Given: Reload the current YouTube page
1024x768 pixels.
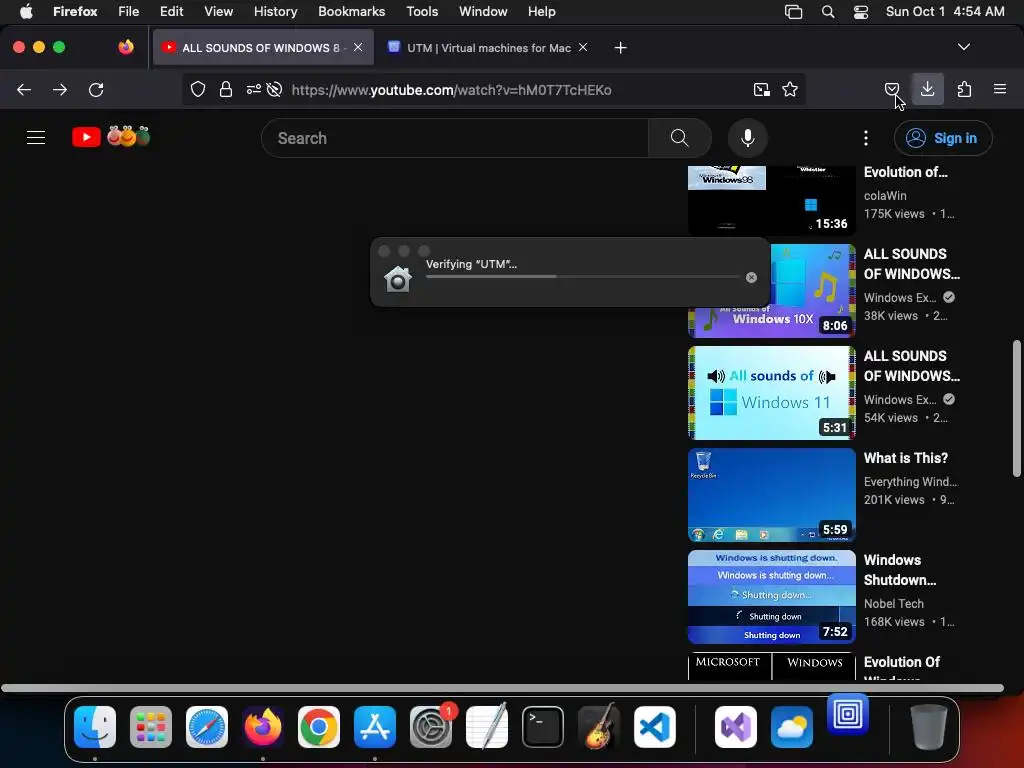Looking at the screenshot, I should tap(96, 89).
